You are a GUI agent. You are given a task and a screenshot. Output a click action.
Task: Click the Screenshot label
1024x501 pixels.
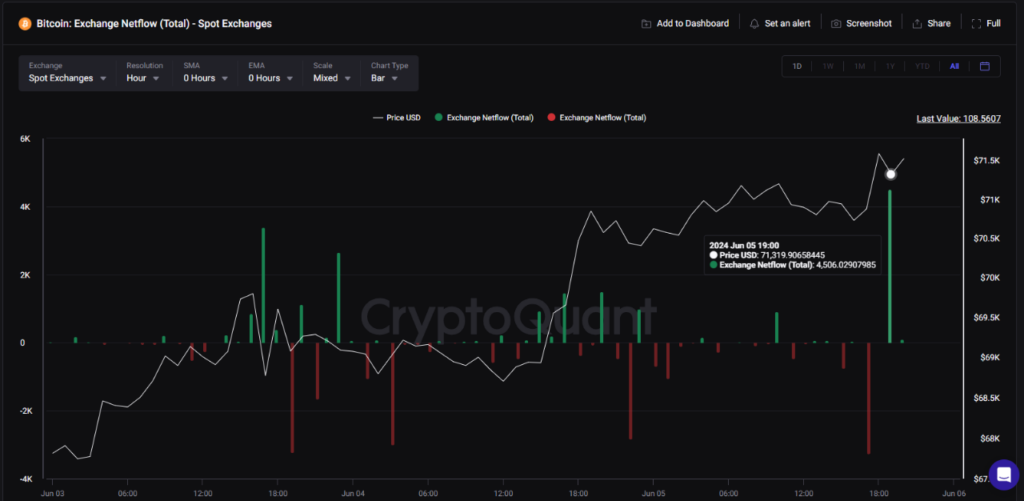point(869,24)
